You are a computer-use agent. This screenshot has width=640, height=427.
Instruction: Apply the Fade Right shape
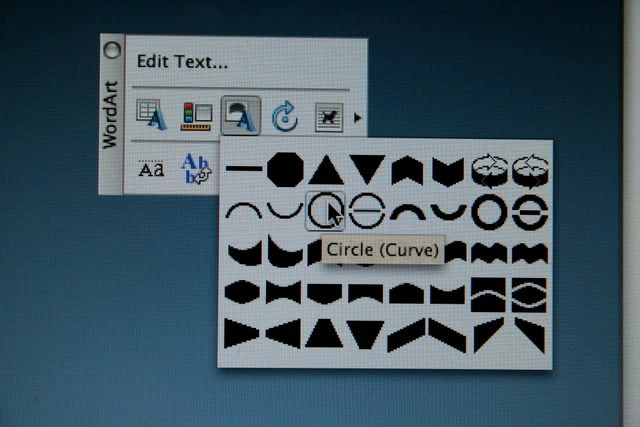click(x=242, y=334)
